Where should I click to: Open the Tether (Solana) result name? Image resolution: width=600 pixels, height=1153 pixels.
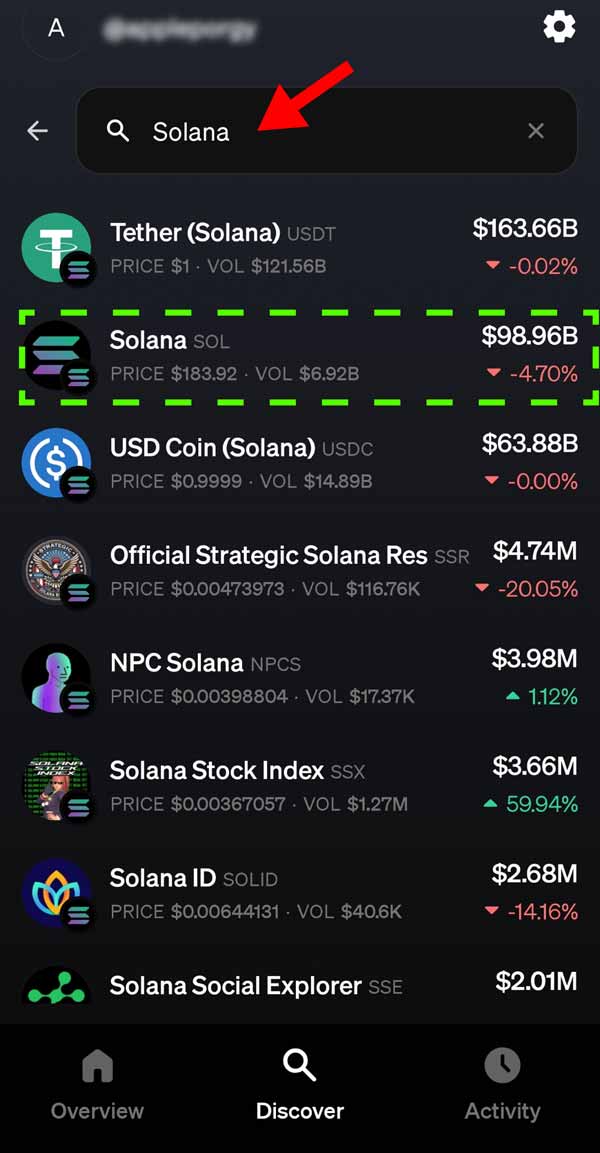[x=195, y=233]
